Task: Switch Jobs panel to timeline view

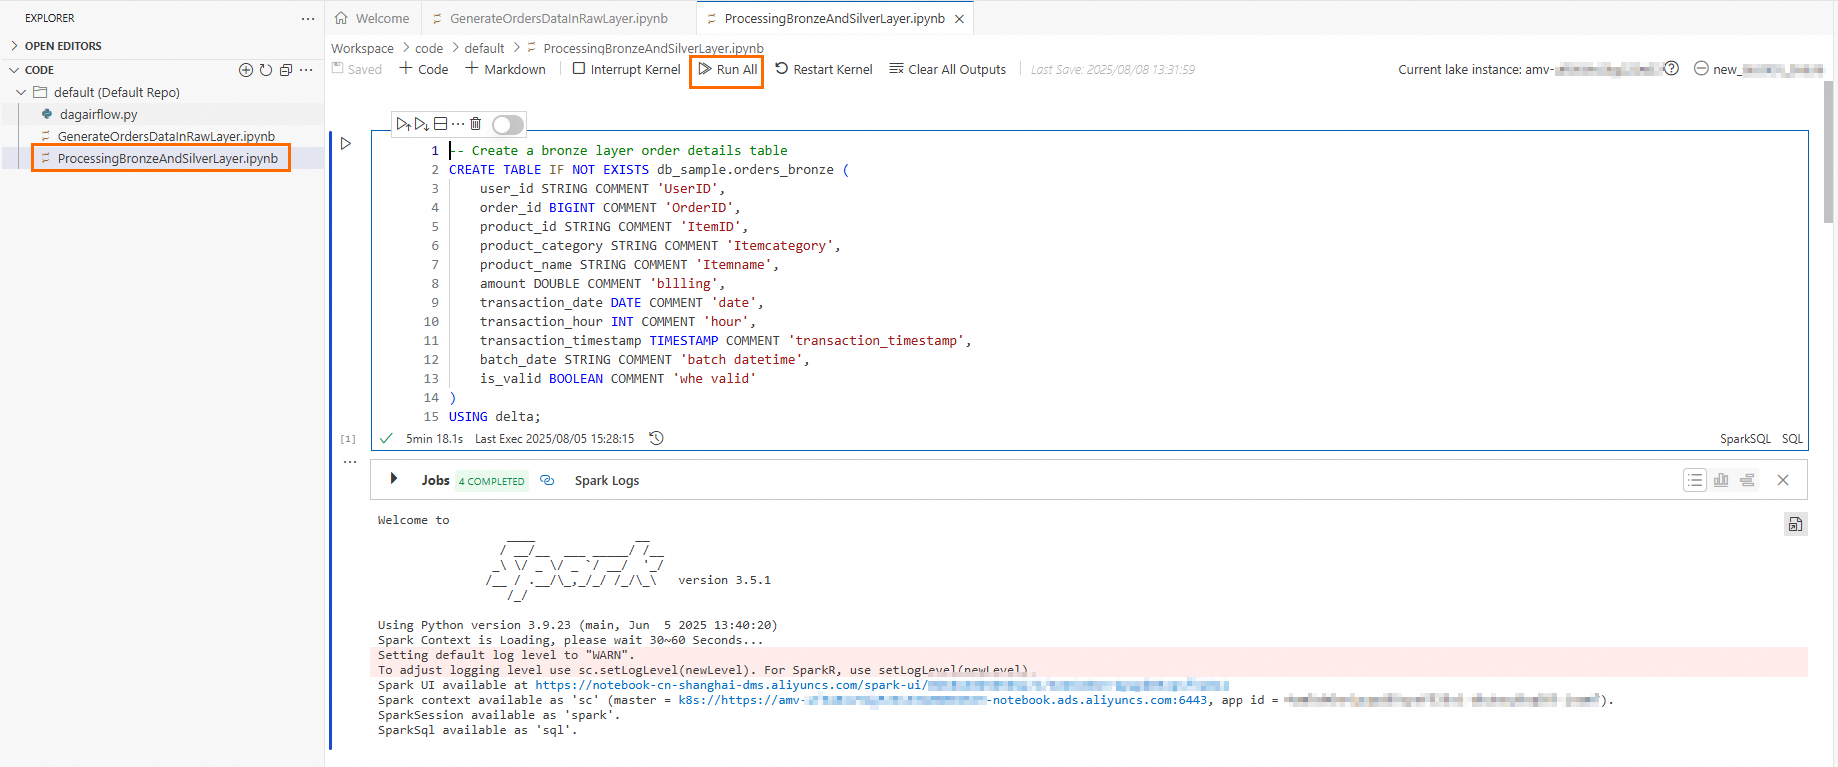Action: pyautogui.click(x=1747, y=480)
